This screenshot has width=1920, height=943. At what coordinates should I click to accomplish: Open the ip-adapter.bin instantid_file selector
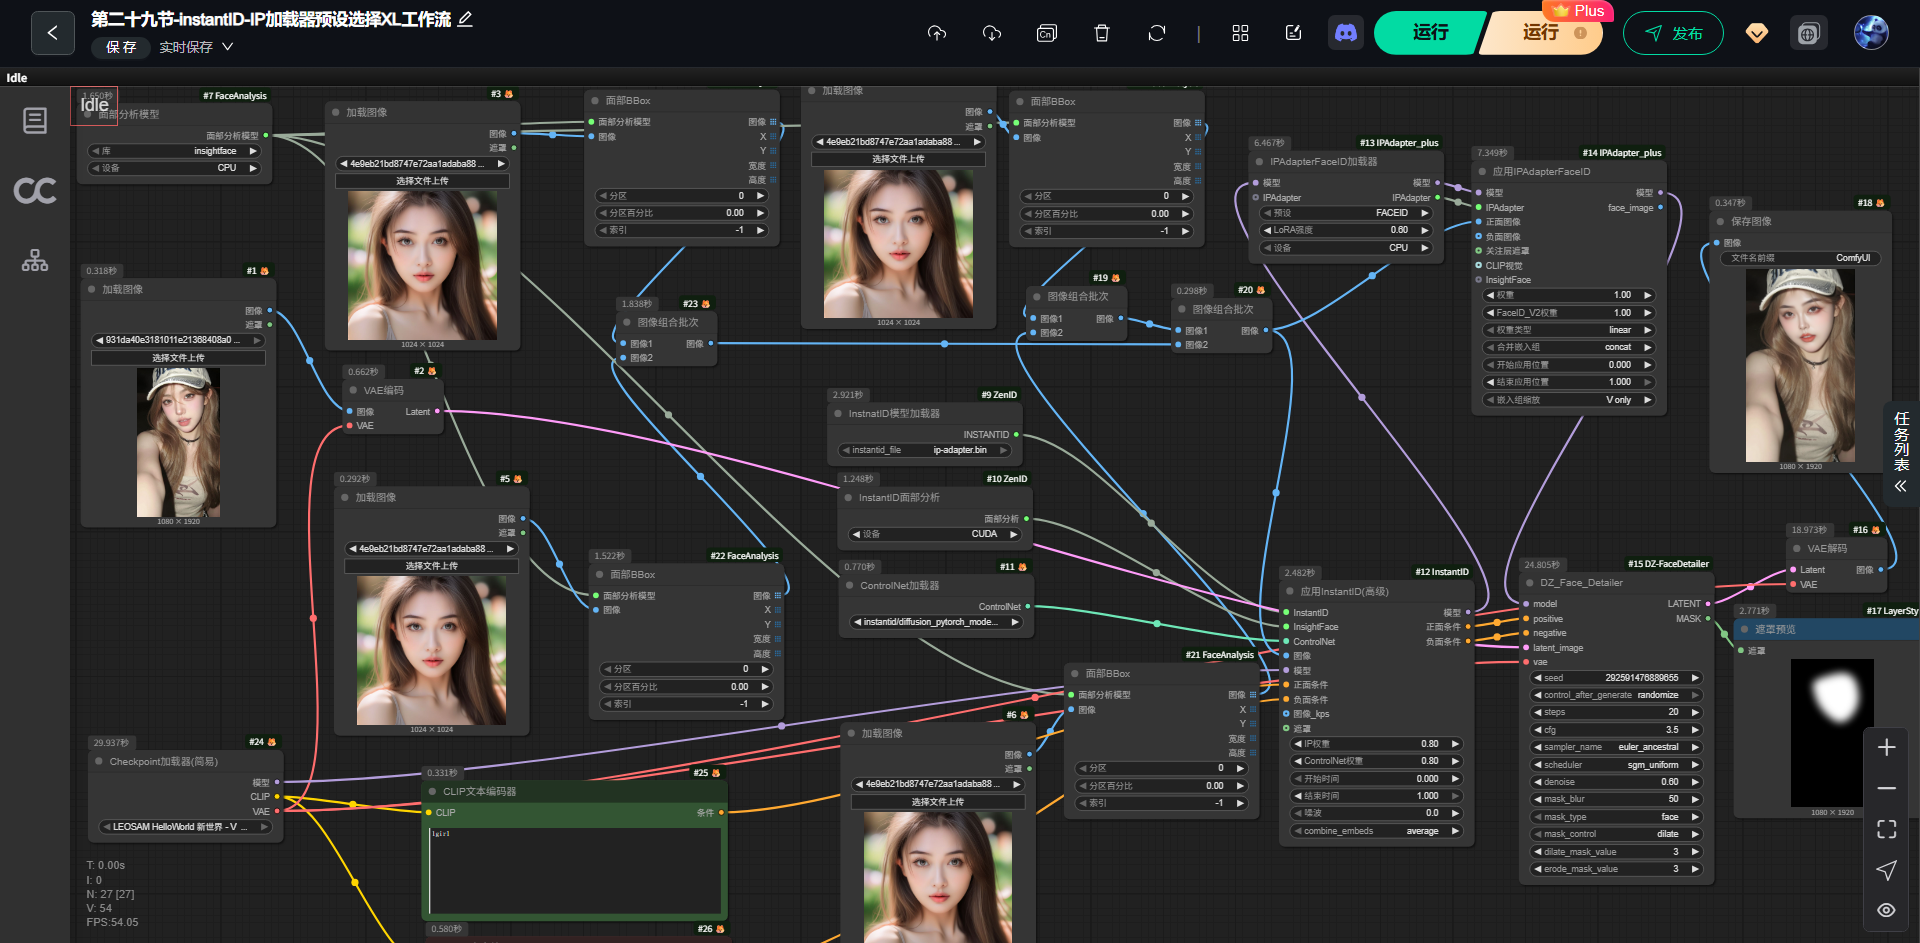tap(924, 450)
